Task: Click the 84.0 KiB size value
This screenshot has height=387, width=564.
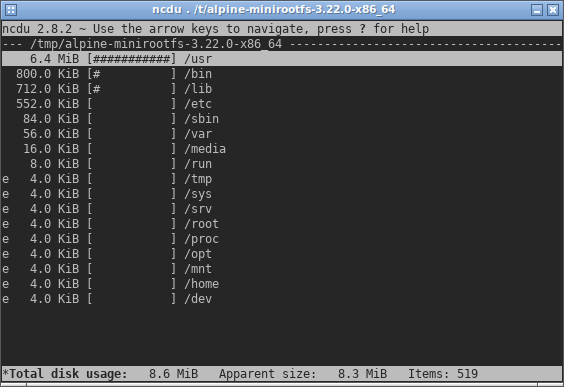Action: [51, 119]
